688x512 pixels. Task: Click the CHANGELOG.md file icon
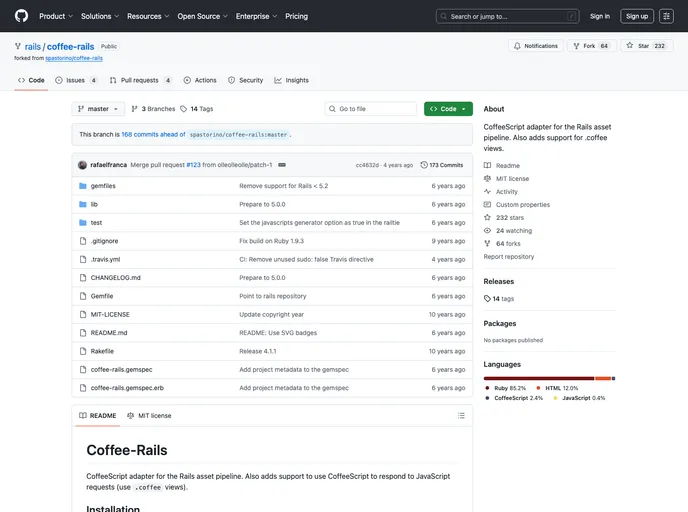point(83,278)
